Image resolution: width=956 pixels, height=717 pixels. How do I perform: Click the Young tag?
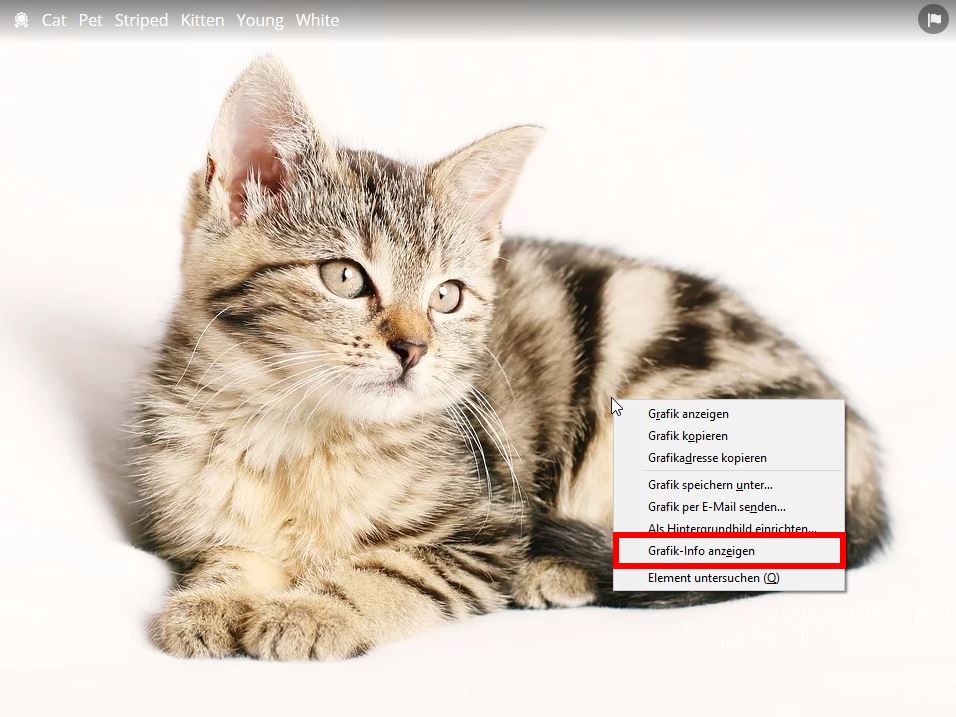click(260, 20)
